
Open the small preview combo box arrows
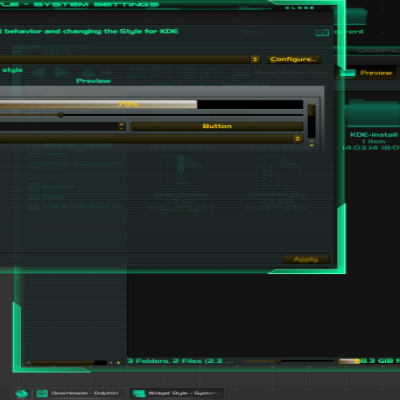pos(121,126)
